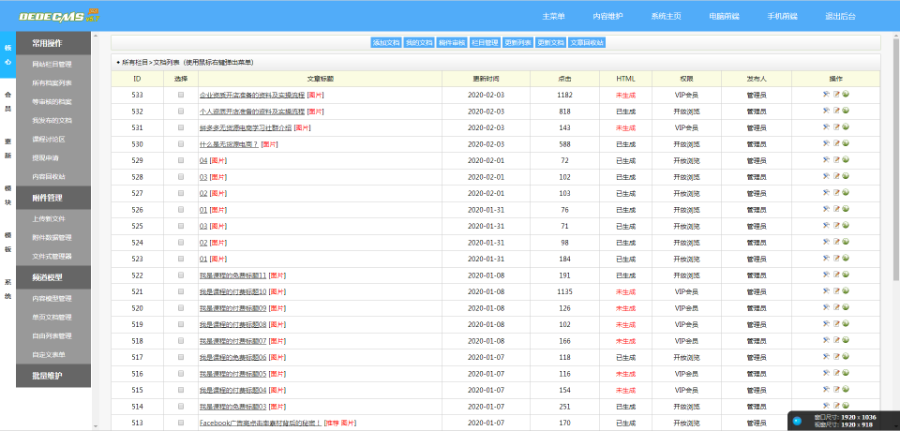Click the edit icon for article 521
This screenshot has height=431, width=900.
click(x=836, y=291)
